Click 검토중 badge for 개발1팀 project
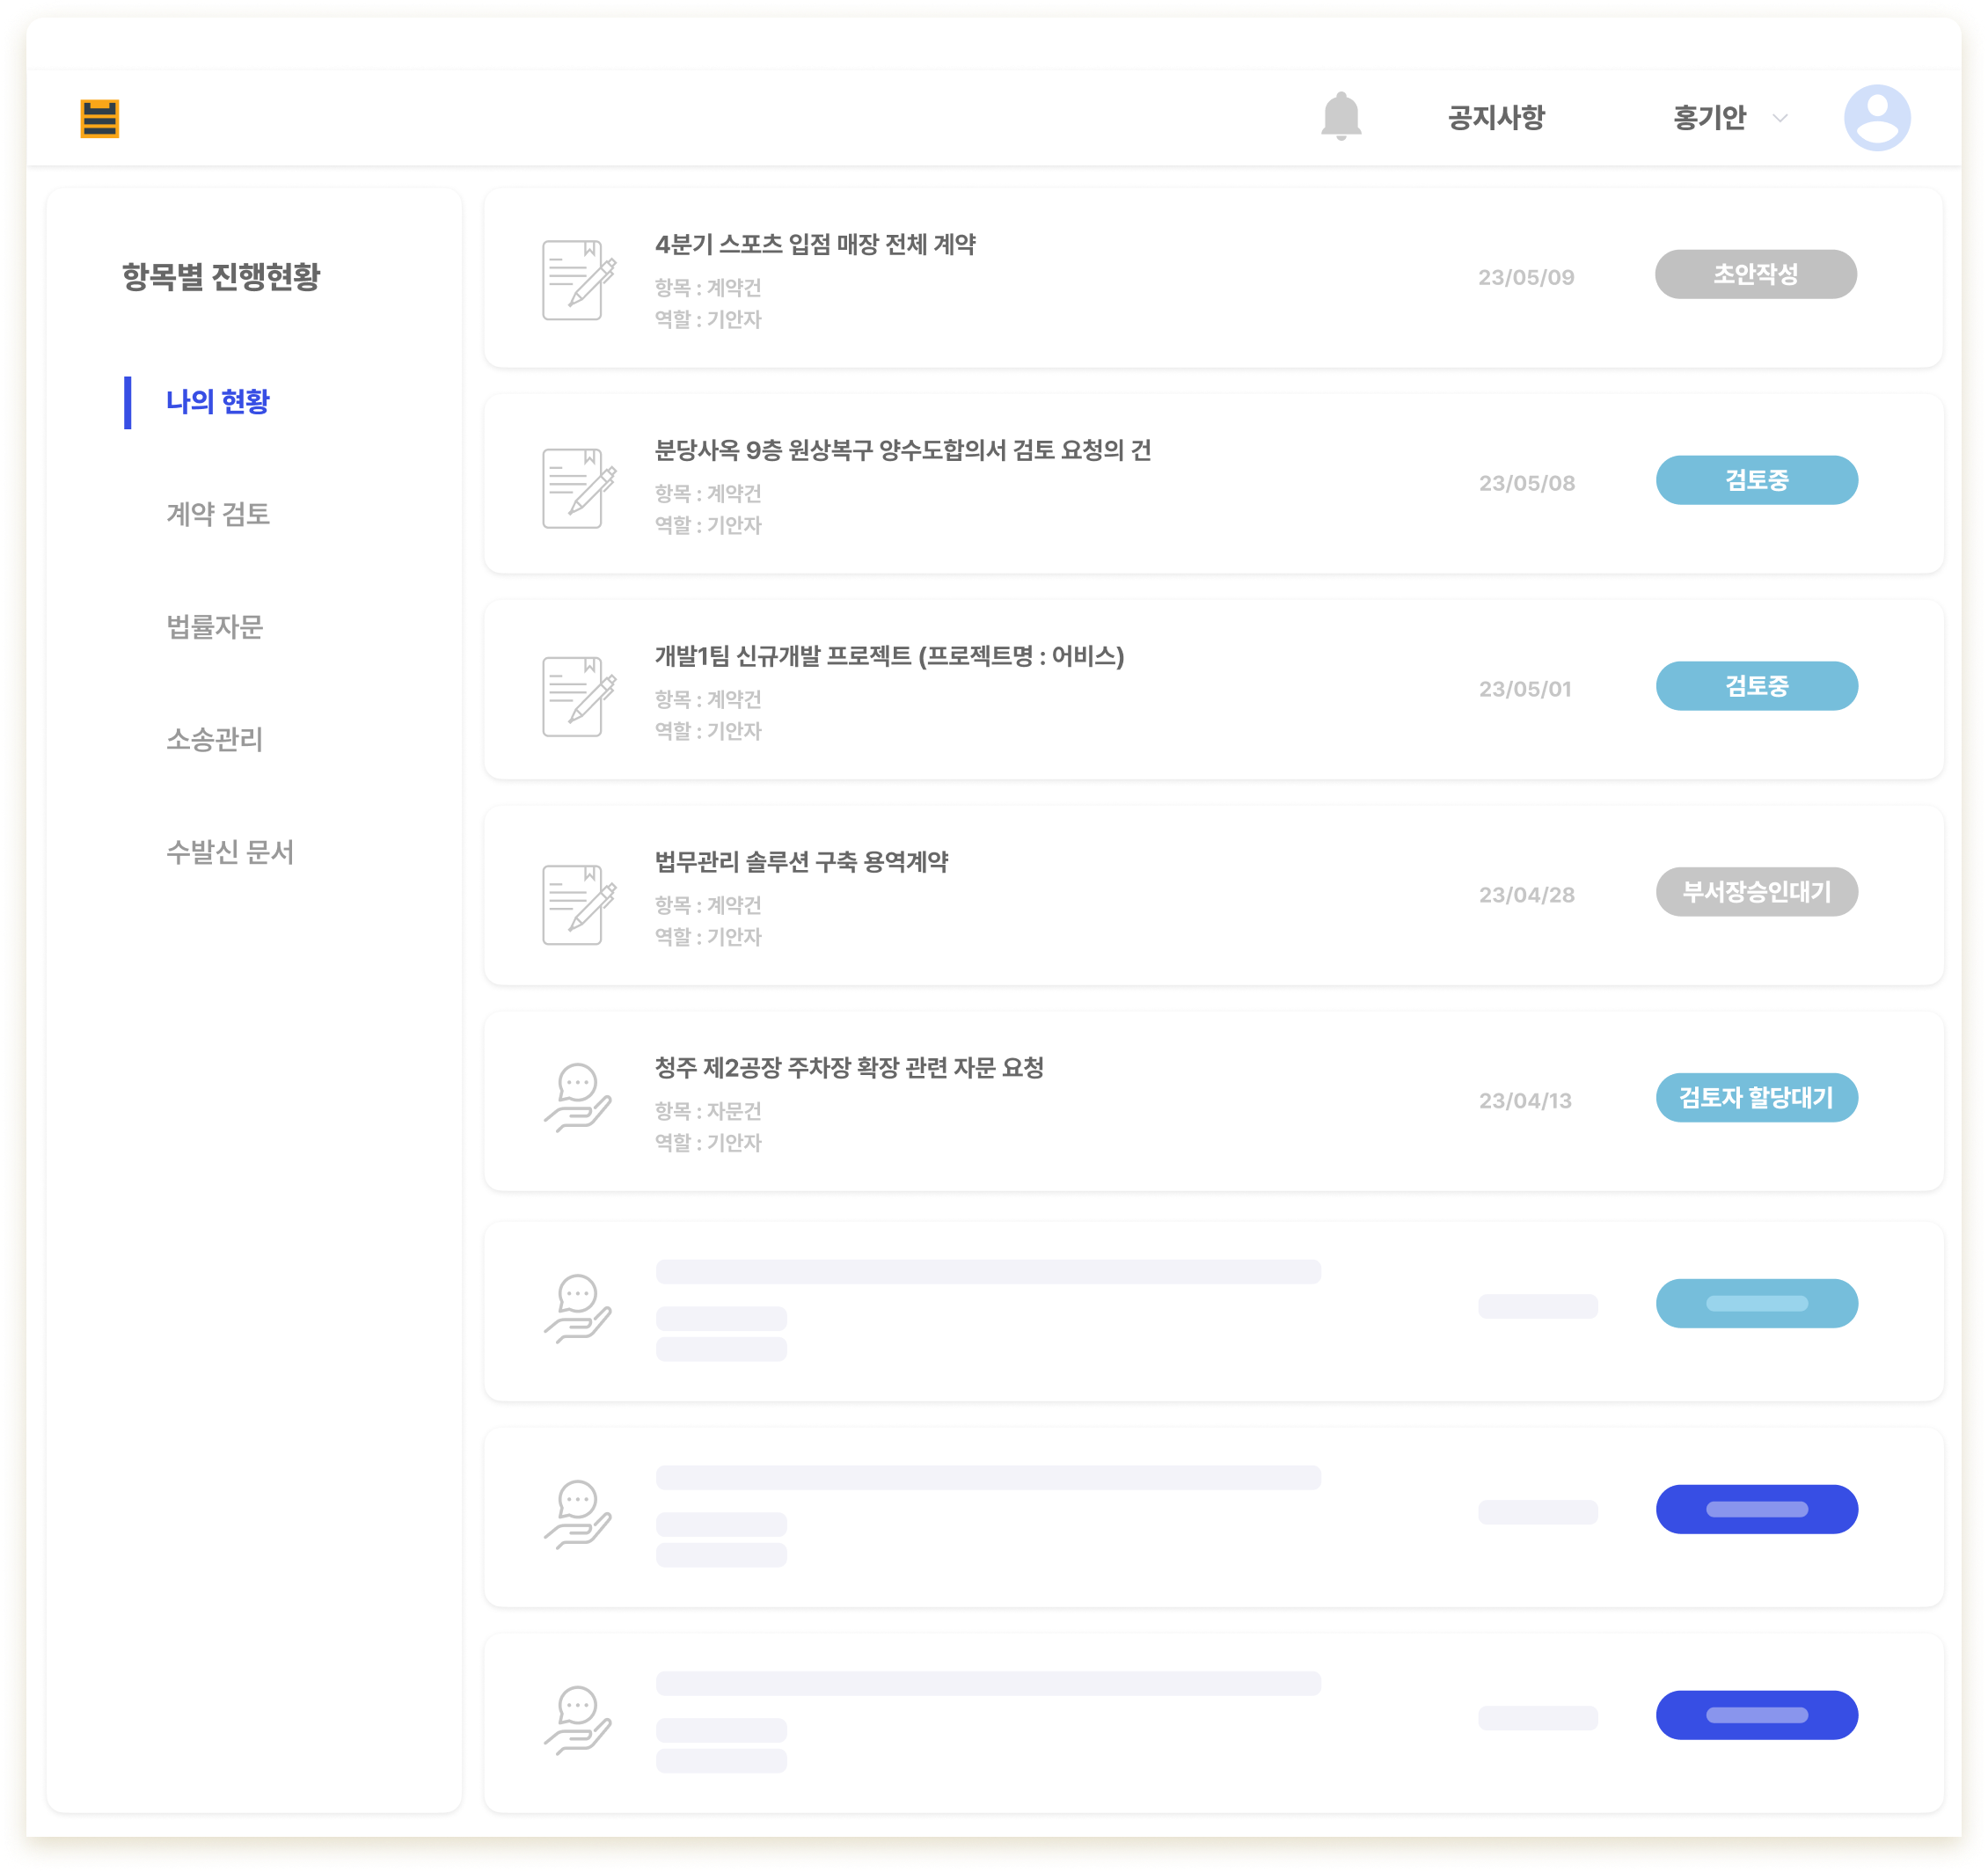 click(1756, 686)
